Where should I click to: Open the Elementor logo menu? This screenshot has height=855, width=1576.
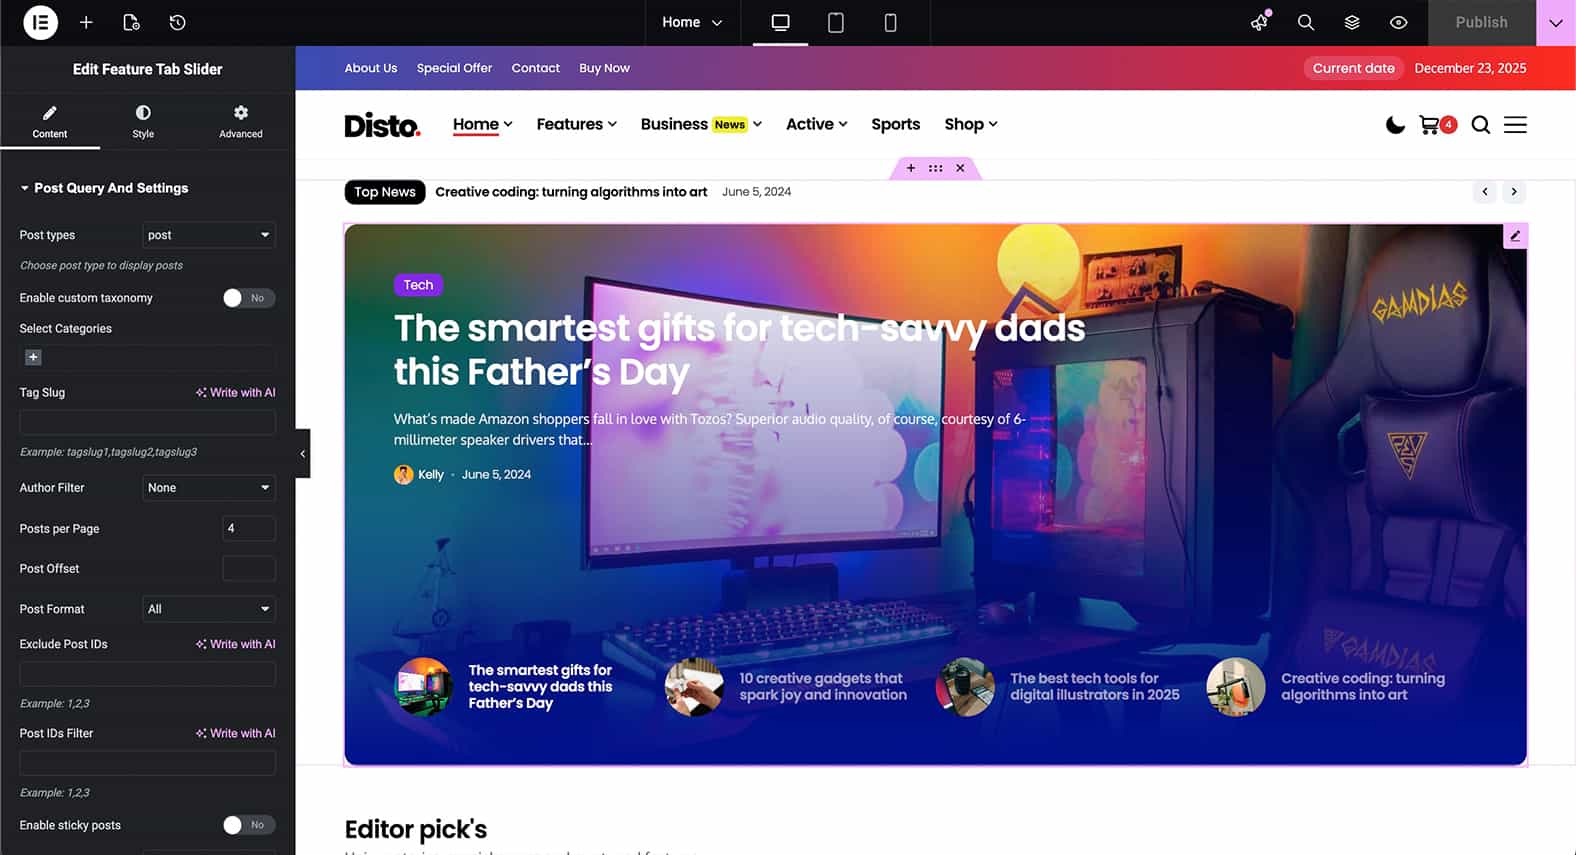(x=40, y=22)
